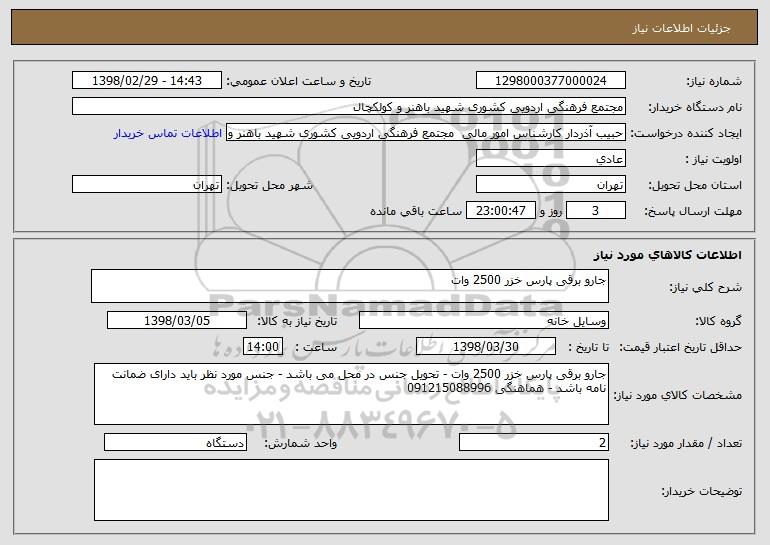Click the label شماره نیاز
The image size is (770, 545).
(714, 82)
